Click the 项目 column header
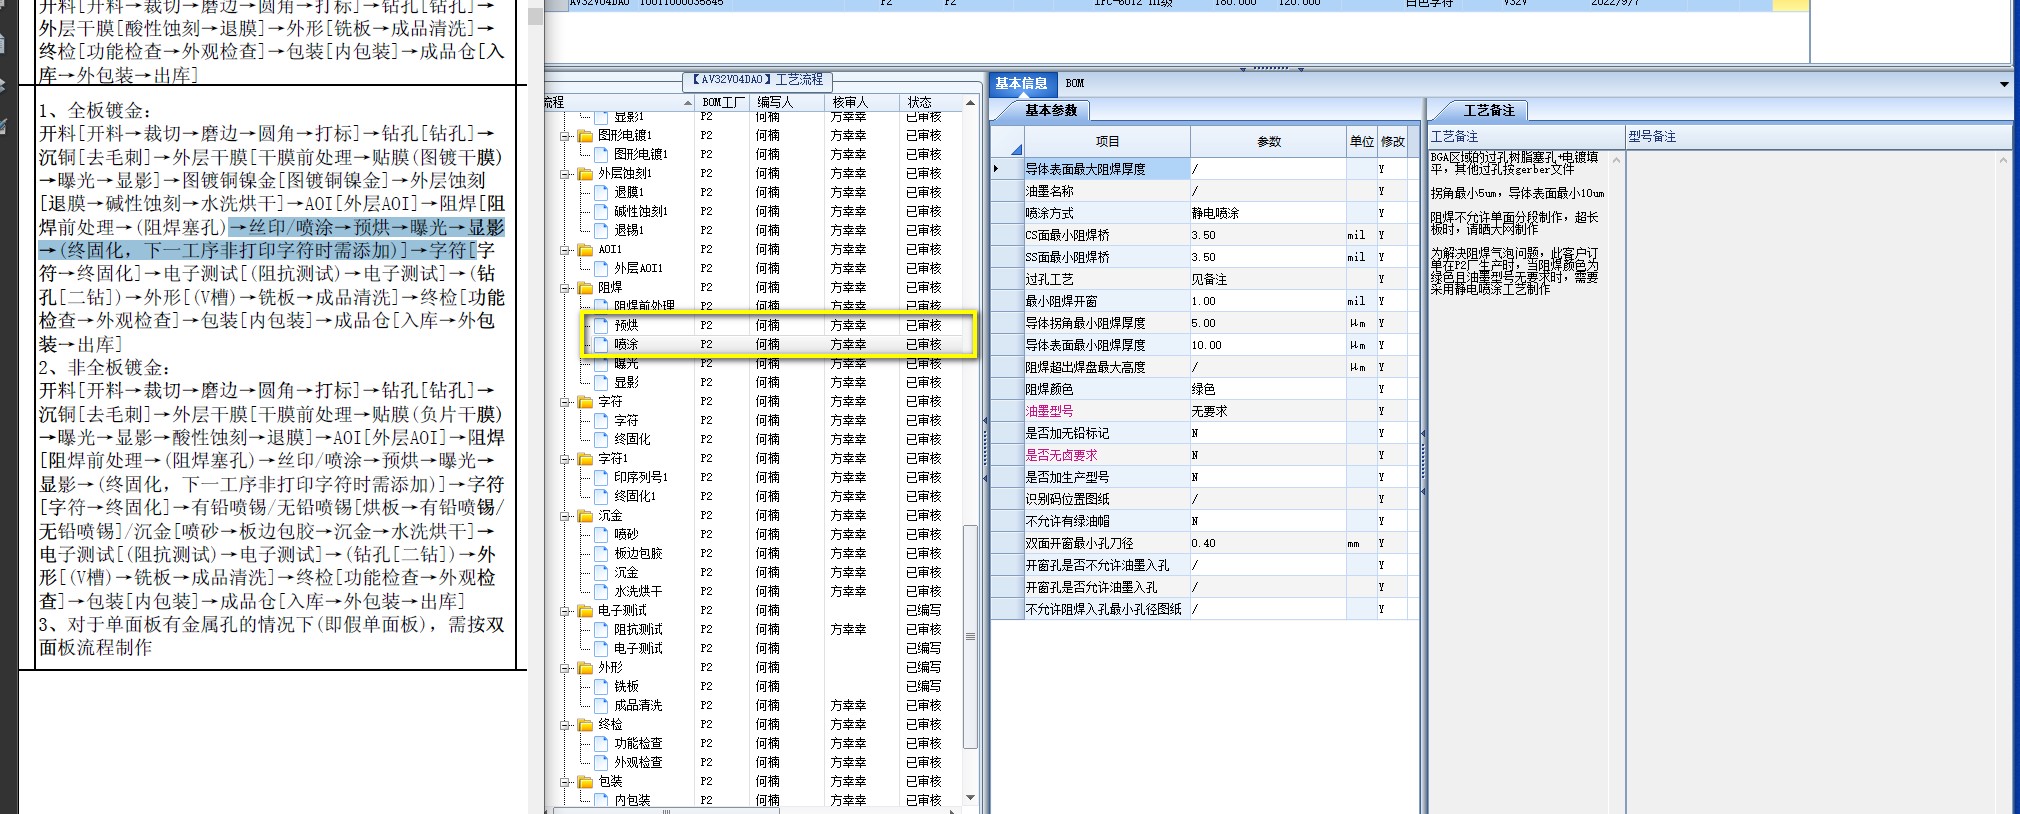 [x=1107, y=142]
